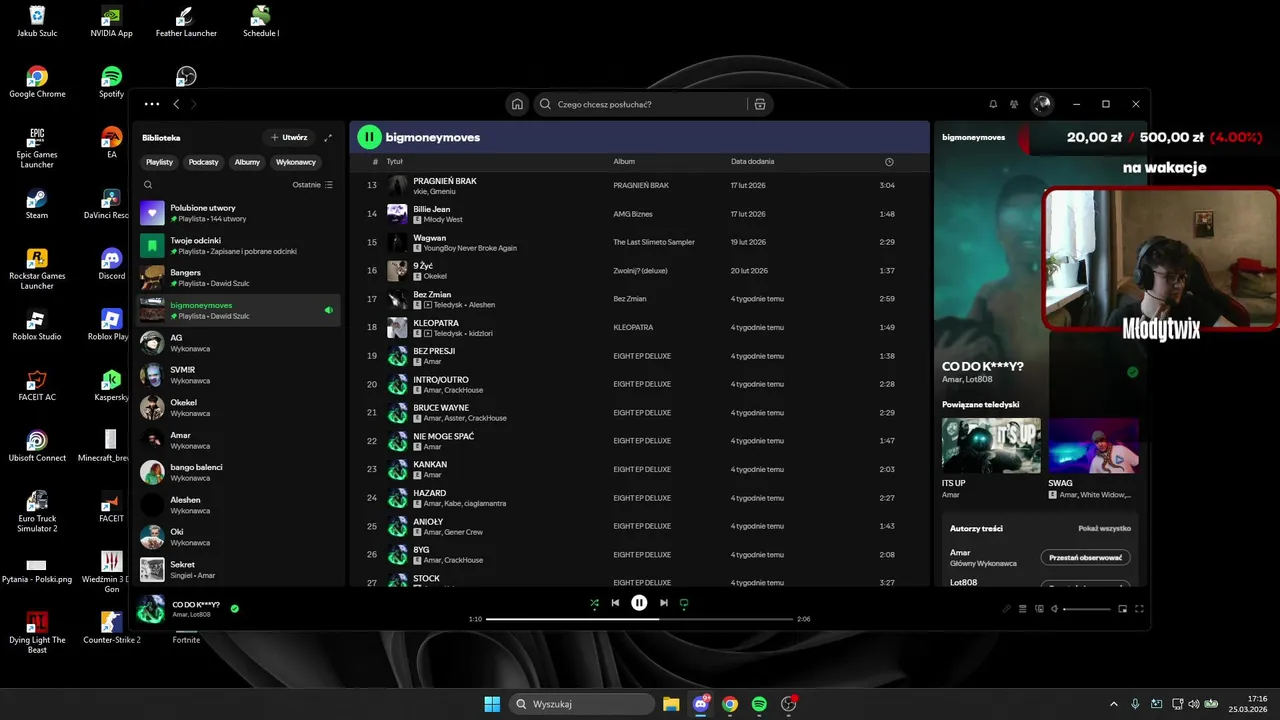Click the Utwórz create button
This screenshot has height=720, width=1280.
pyautogui.click(x=289, y=137)
